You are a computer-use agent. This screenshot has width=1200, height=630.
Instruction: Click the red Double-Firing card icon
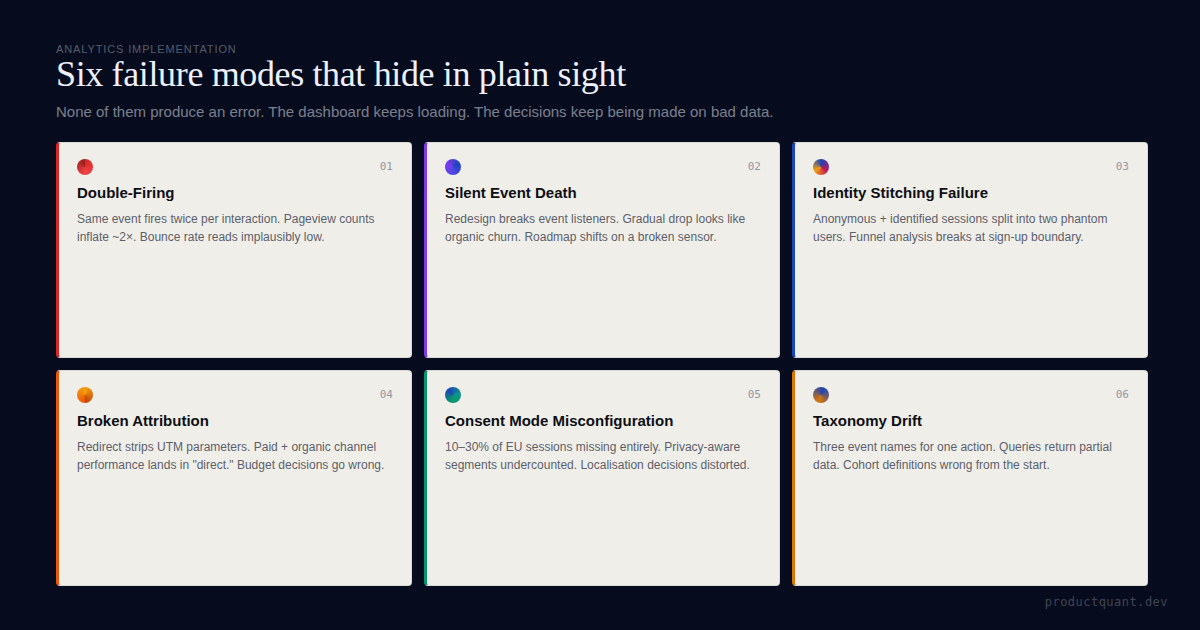85,167
